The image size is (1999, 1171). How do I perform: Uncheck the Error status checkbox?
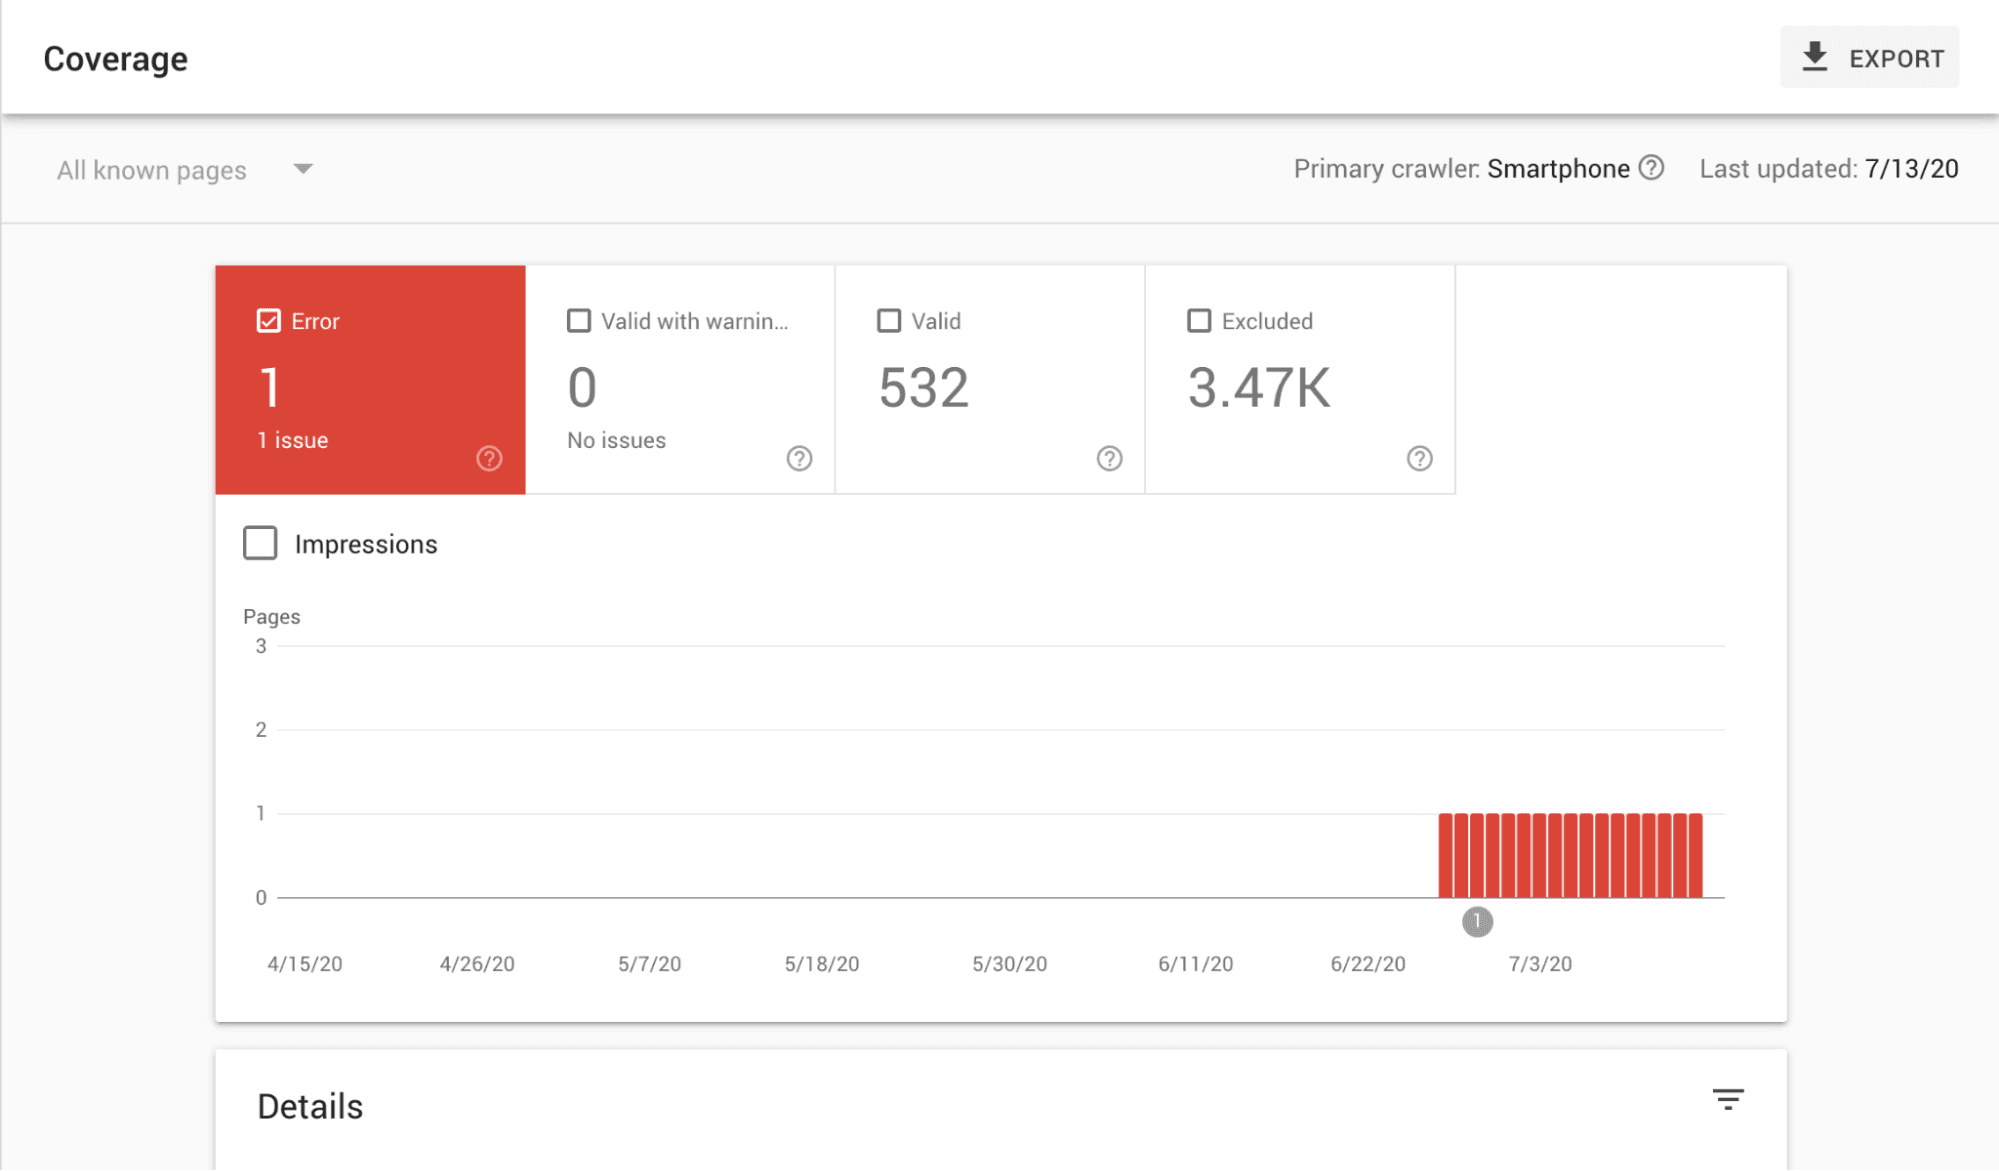coord(267,320)
